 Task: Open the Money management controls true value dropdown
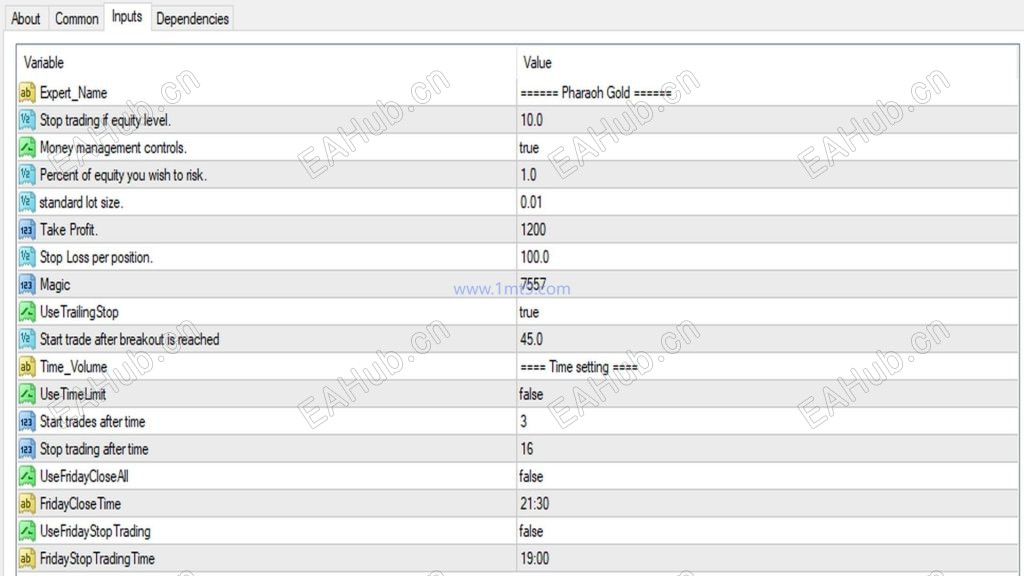[x=529, y=148]
